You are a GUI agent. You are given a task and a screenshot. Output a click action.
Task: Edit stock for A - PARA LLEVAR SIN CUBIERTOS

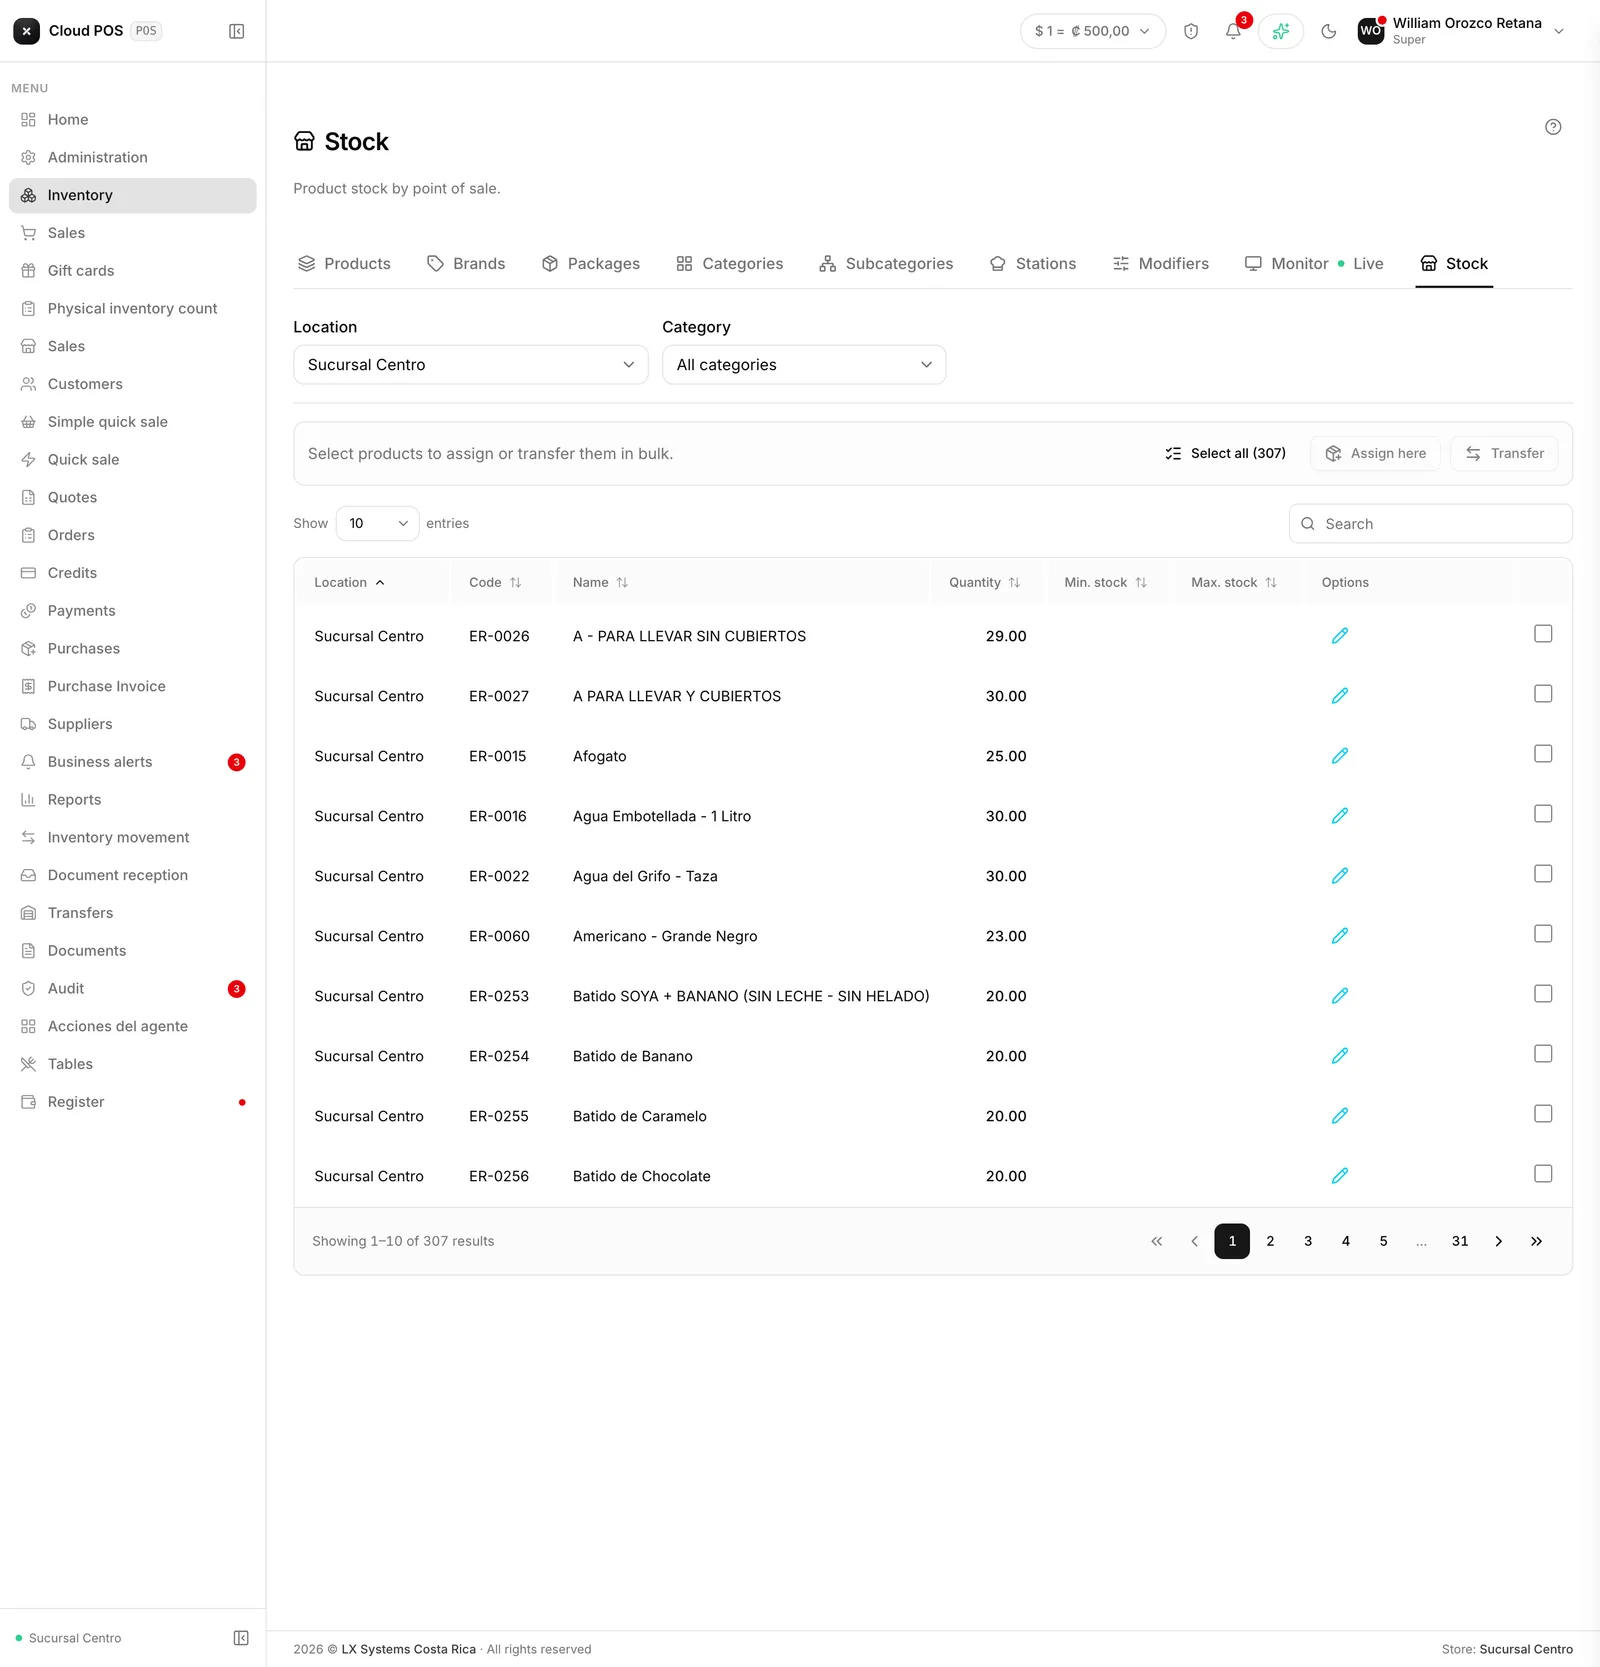point(1340,636)
